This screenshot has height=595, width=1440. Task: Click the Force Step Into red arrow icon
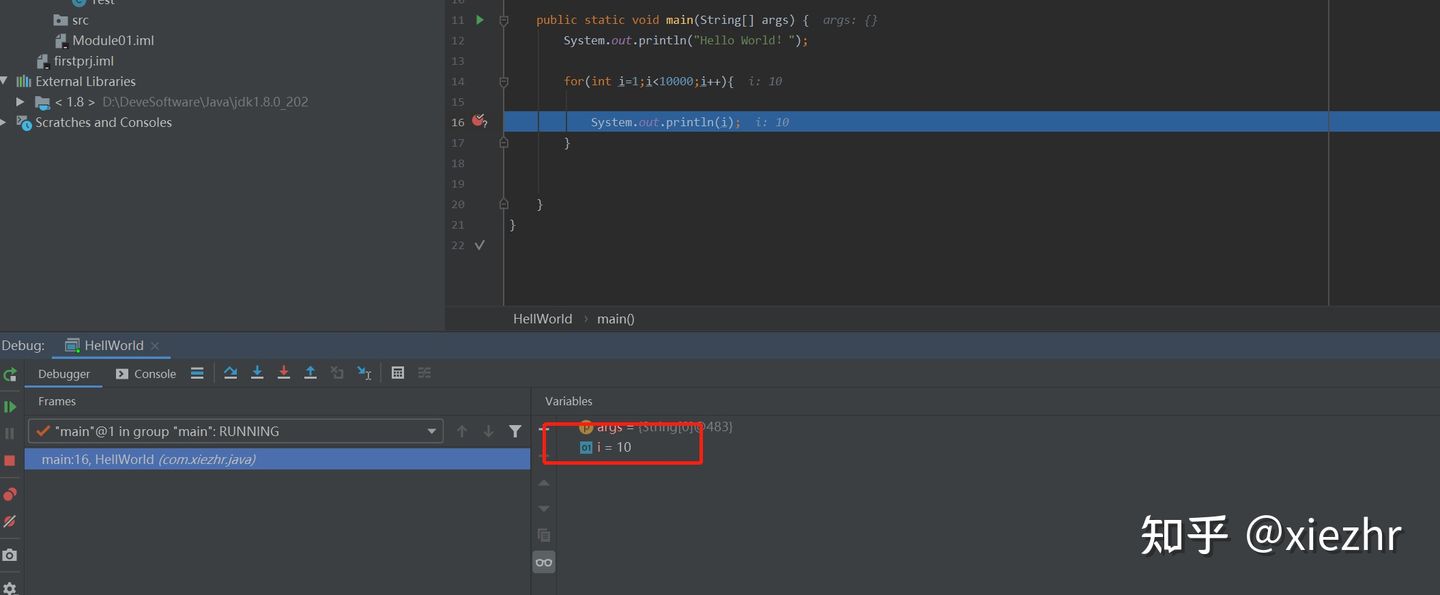[284, 372]
